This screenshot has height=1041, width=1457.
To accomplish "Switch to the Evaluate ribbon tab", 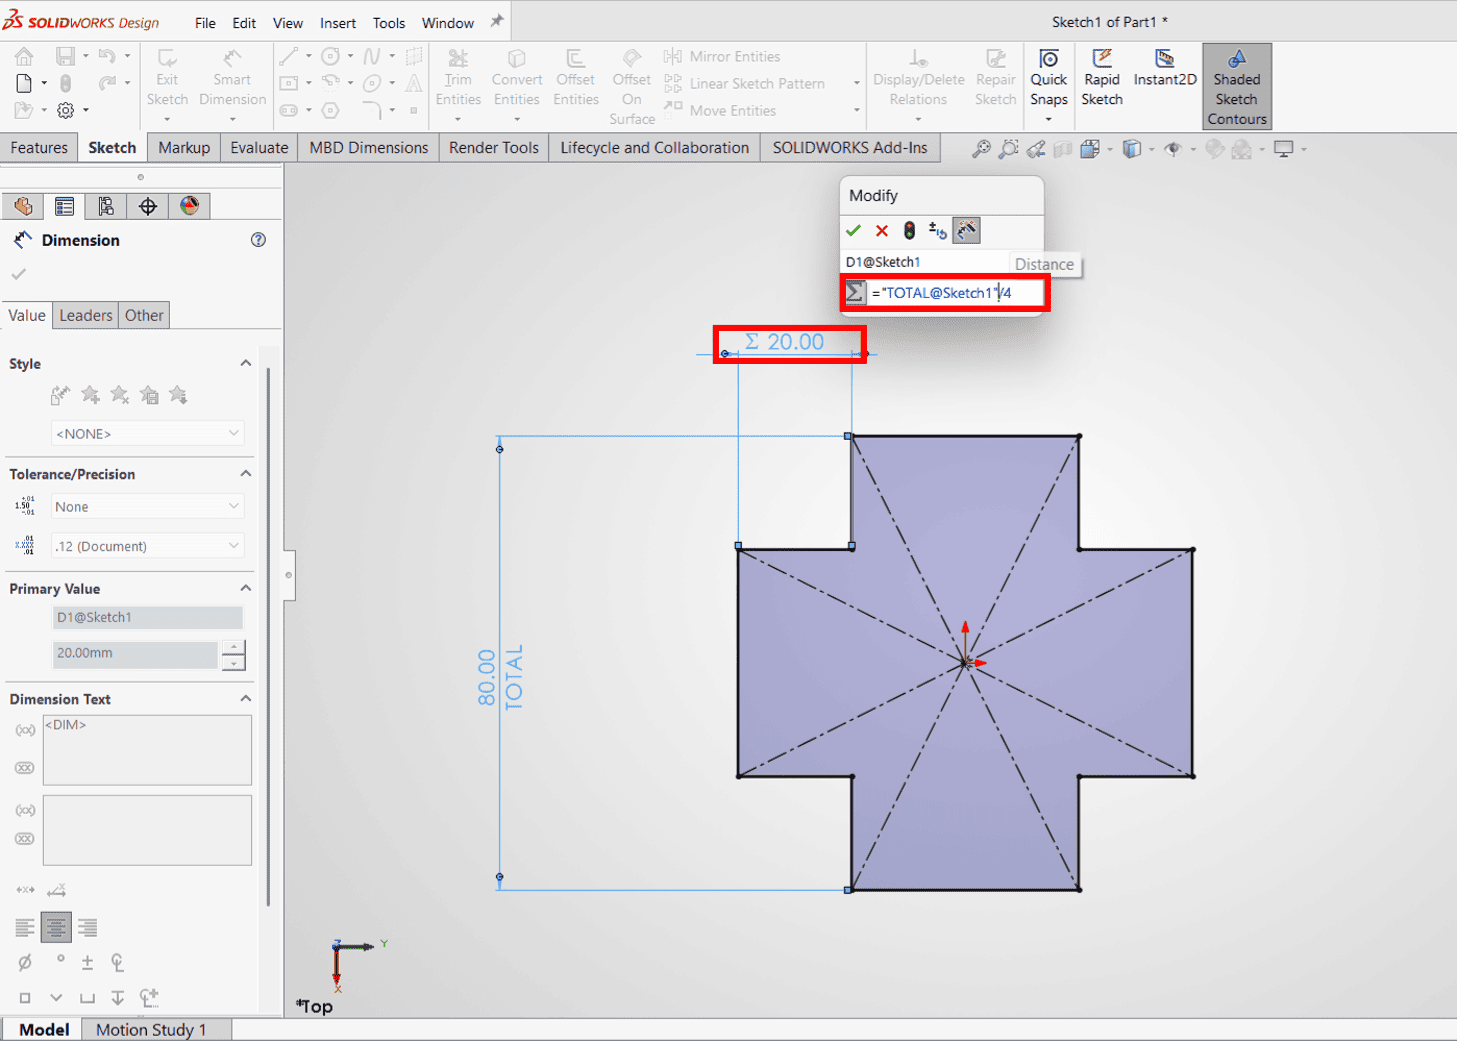I will [x=259, y=148].
